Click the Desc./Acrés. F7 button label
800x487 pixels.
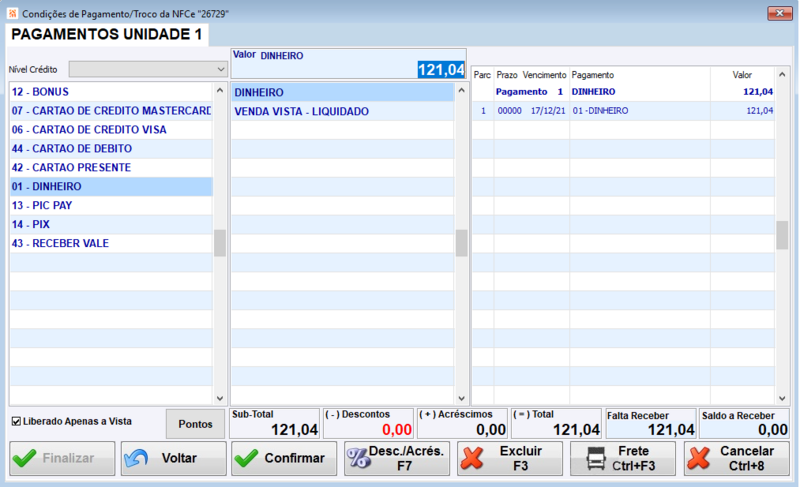[406, 458]
